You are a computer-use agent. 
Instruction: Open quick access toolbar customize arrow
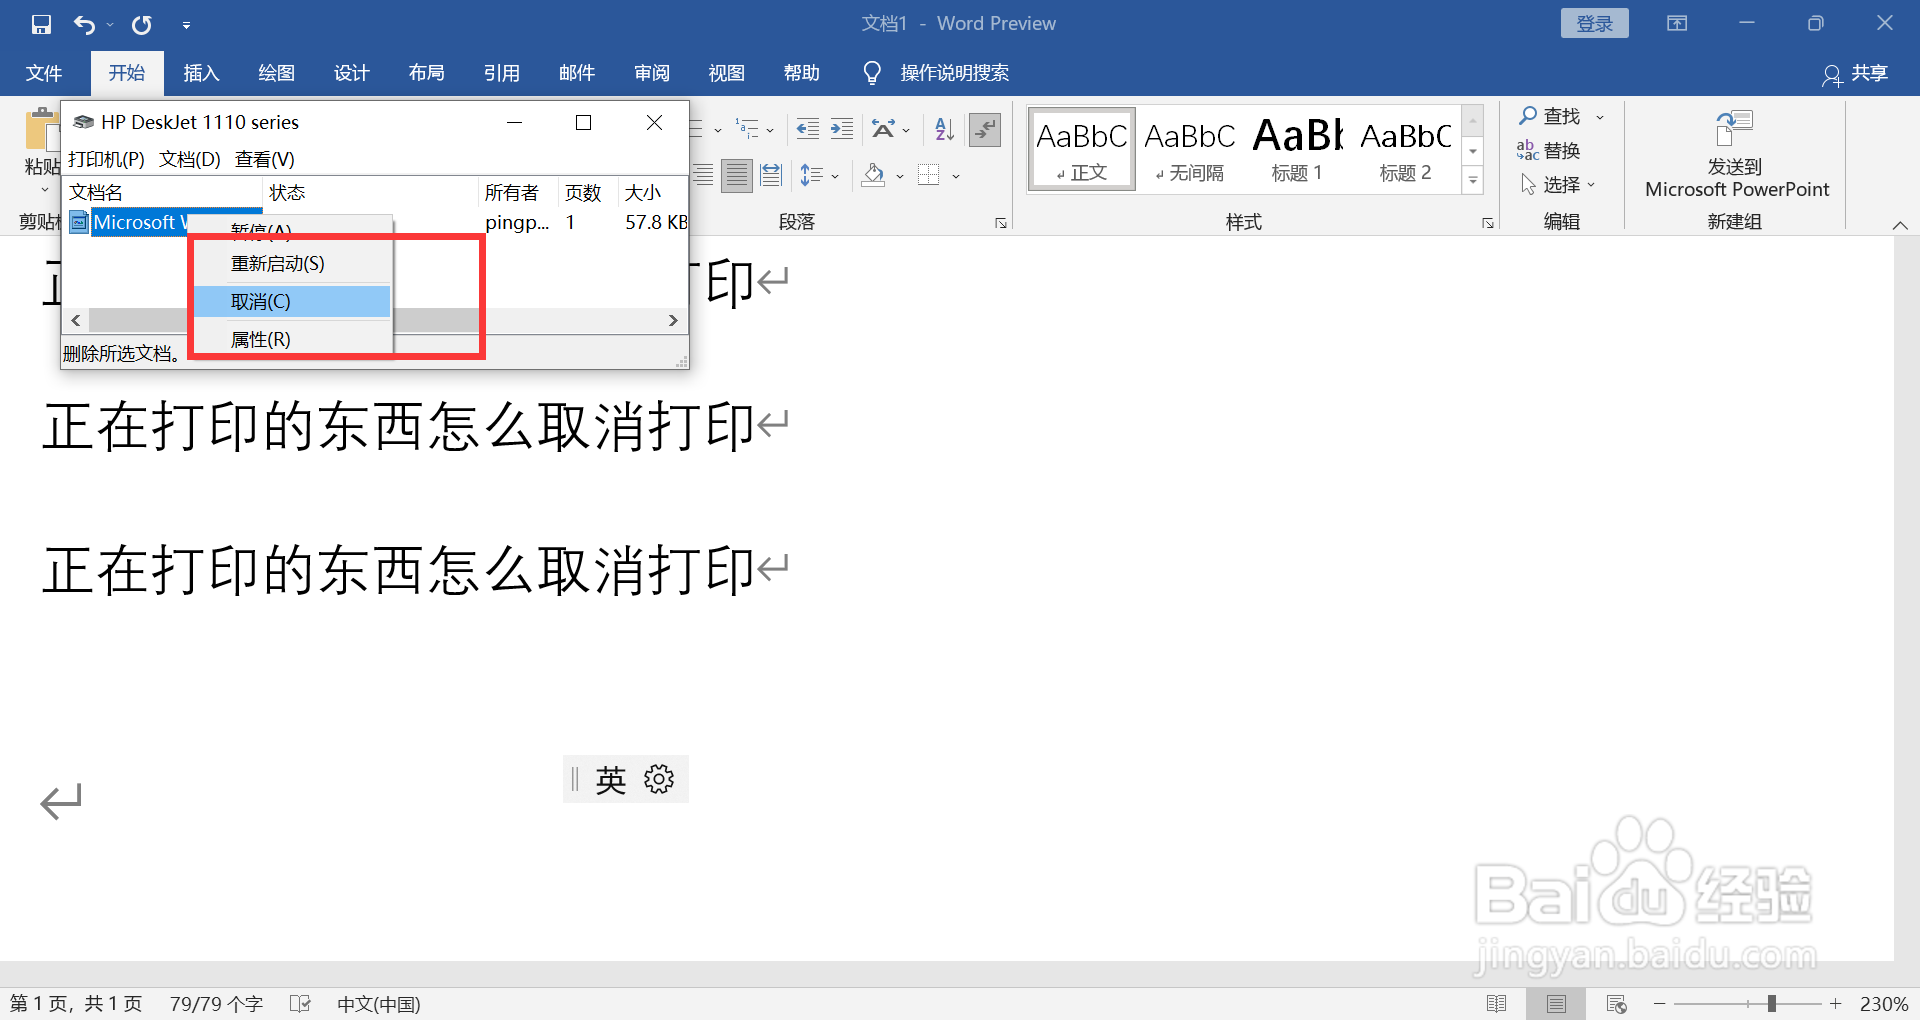(186, 25)
